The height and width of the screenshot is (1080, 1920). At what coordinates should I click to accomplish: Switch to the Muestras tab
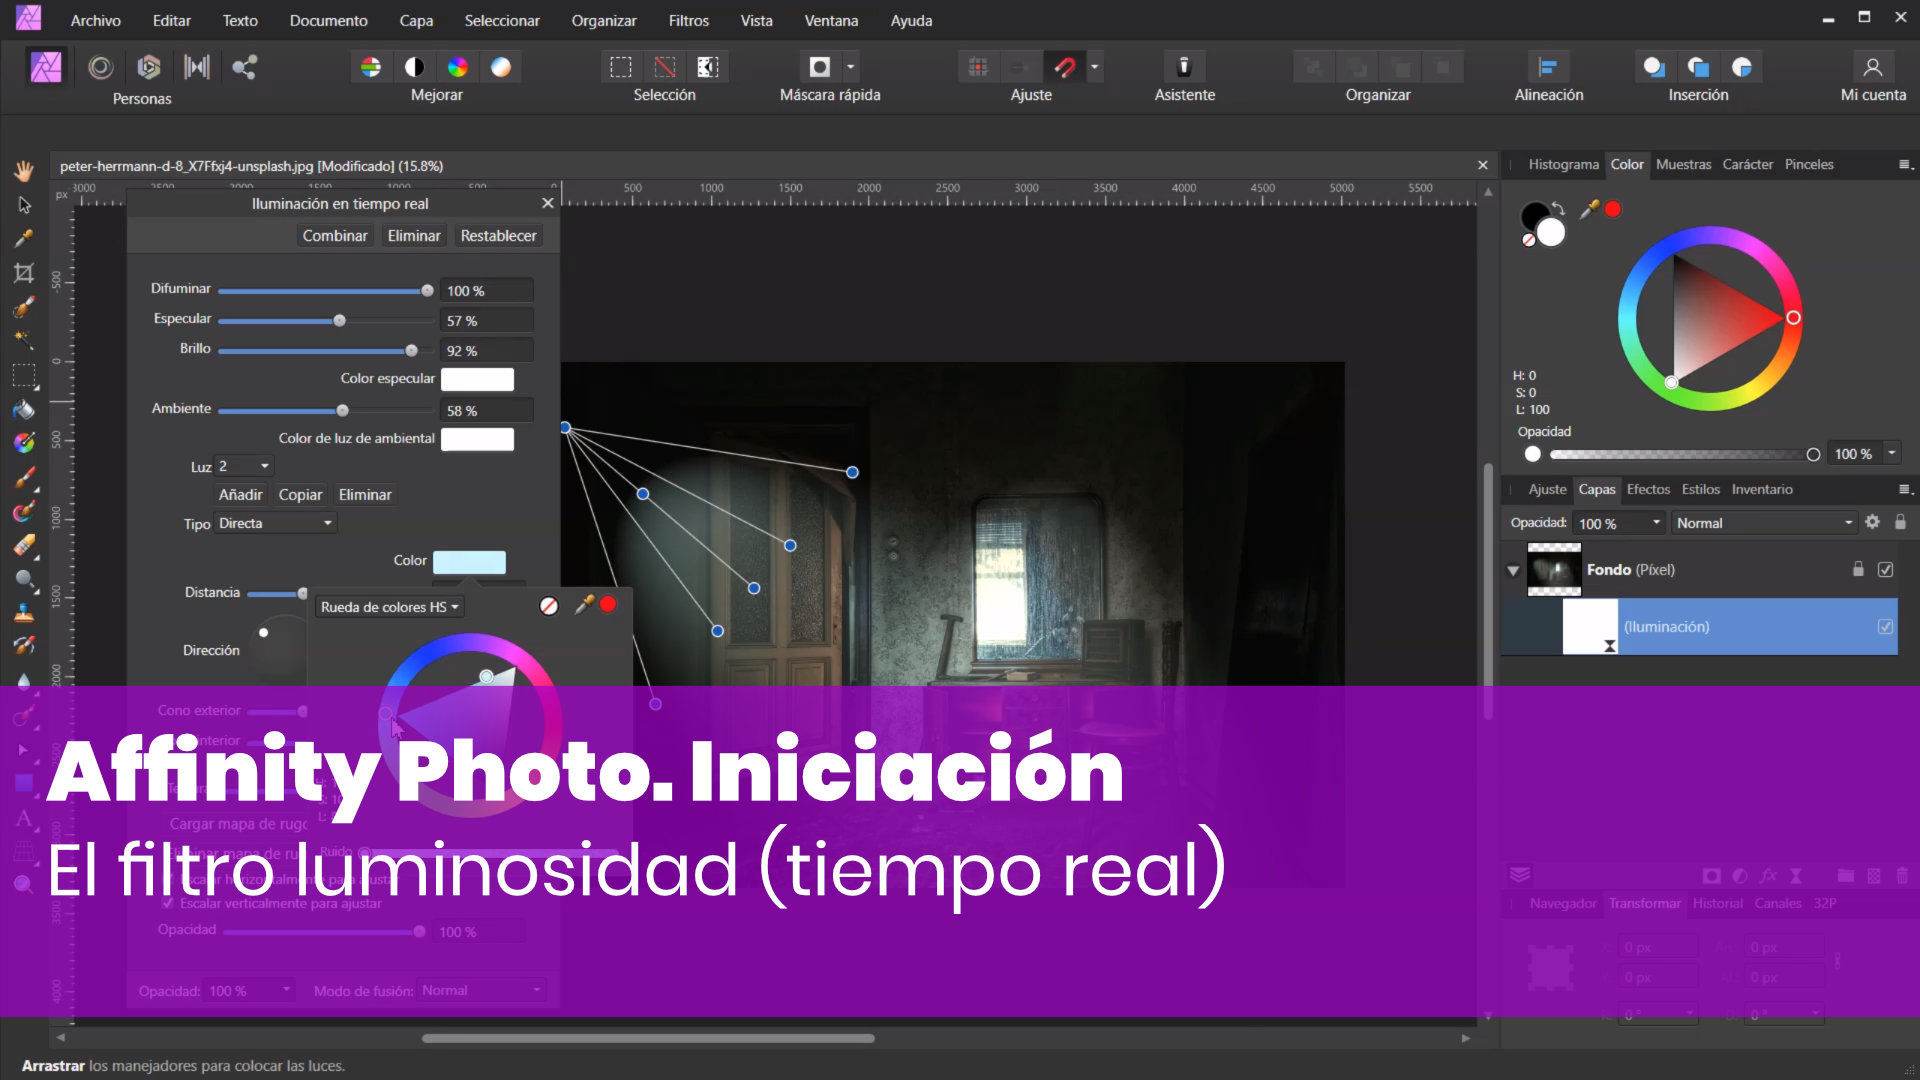1683,164
